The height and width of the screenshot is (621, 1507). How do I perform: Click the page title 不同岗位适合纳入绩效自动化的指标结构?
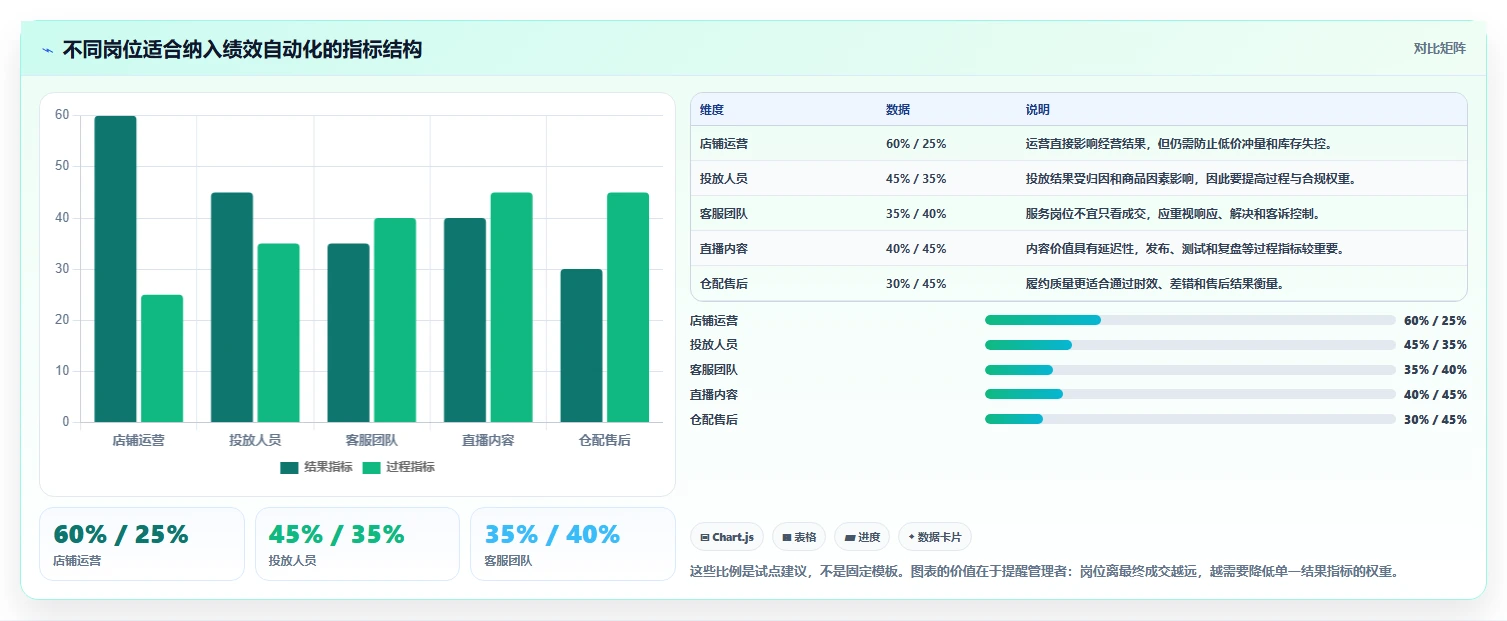[x=242, y=49]
